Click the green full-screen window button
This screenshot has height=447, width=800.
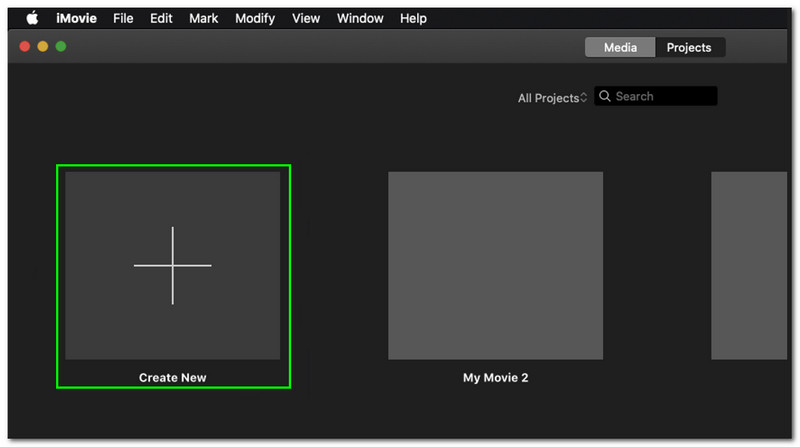61,46
